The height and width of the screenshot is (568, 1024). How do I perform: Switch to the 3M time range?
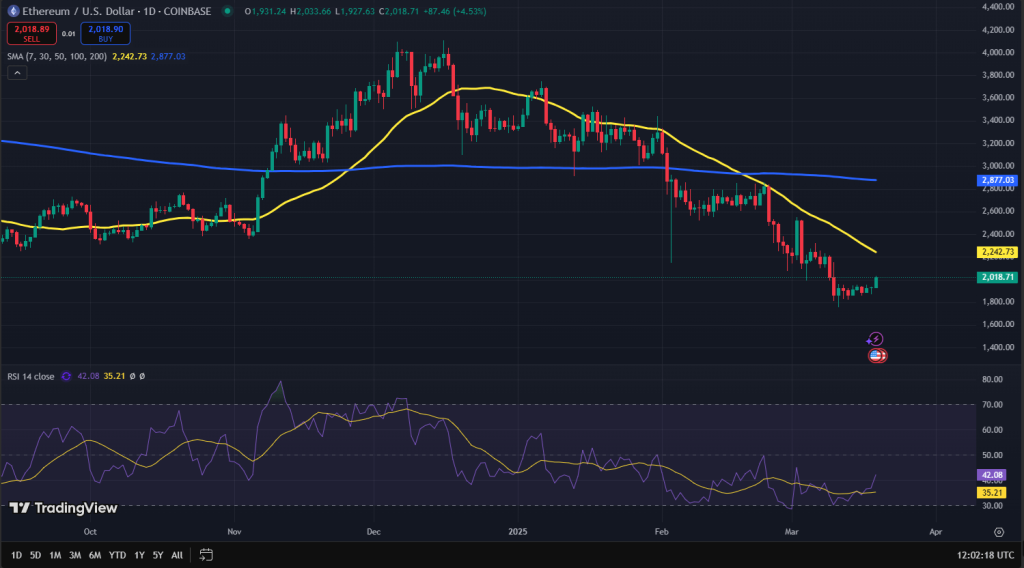point(75,555)
